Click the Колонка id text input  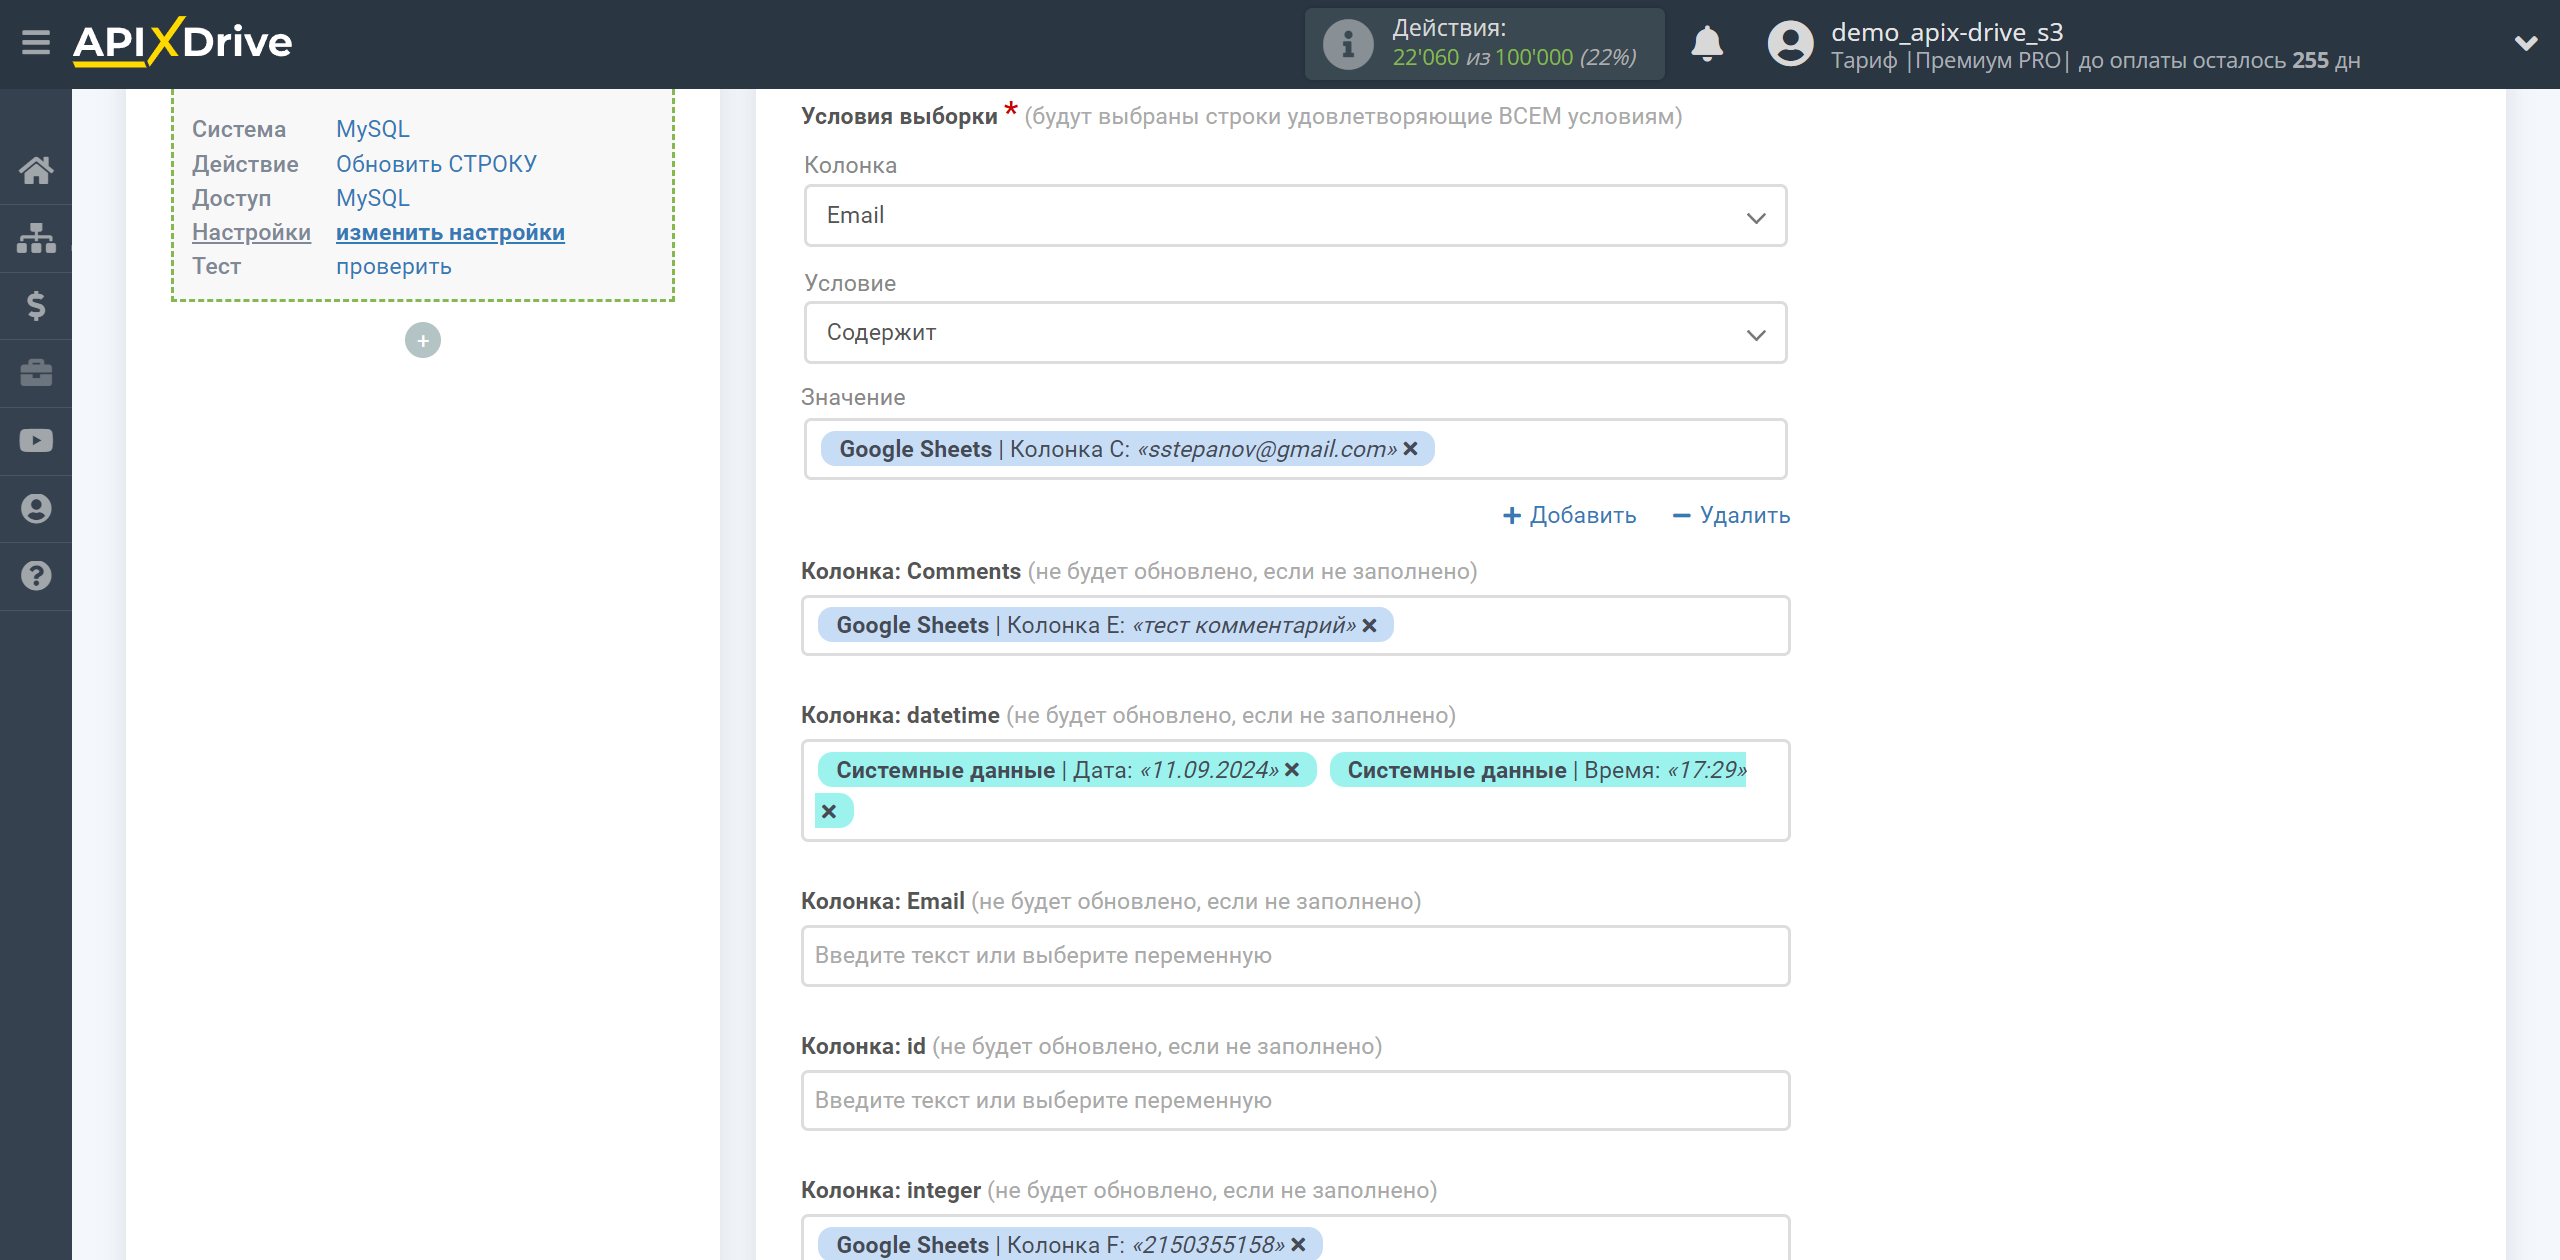pos(1295,1100)
